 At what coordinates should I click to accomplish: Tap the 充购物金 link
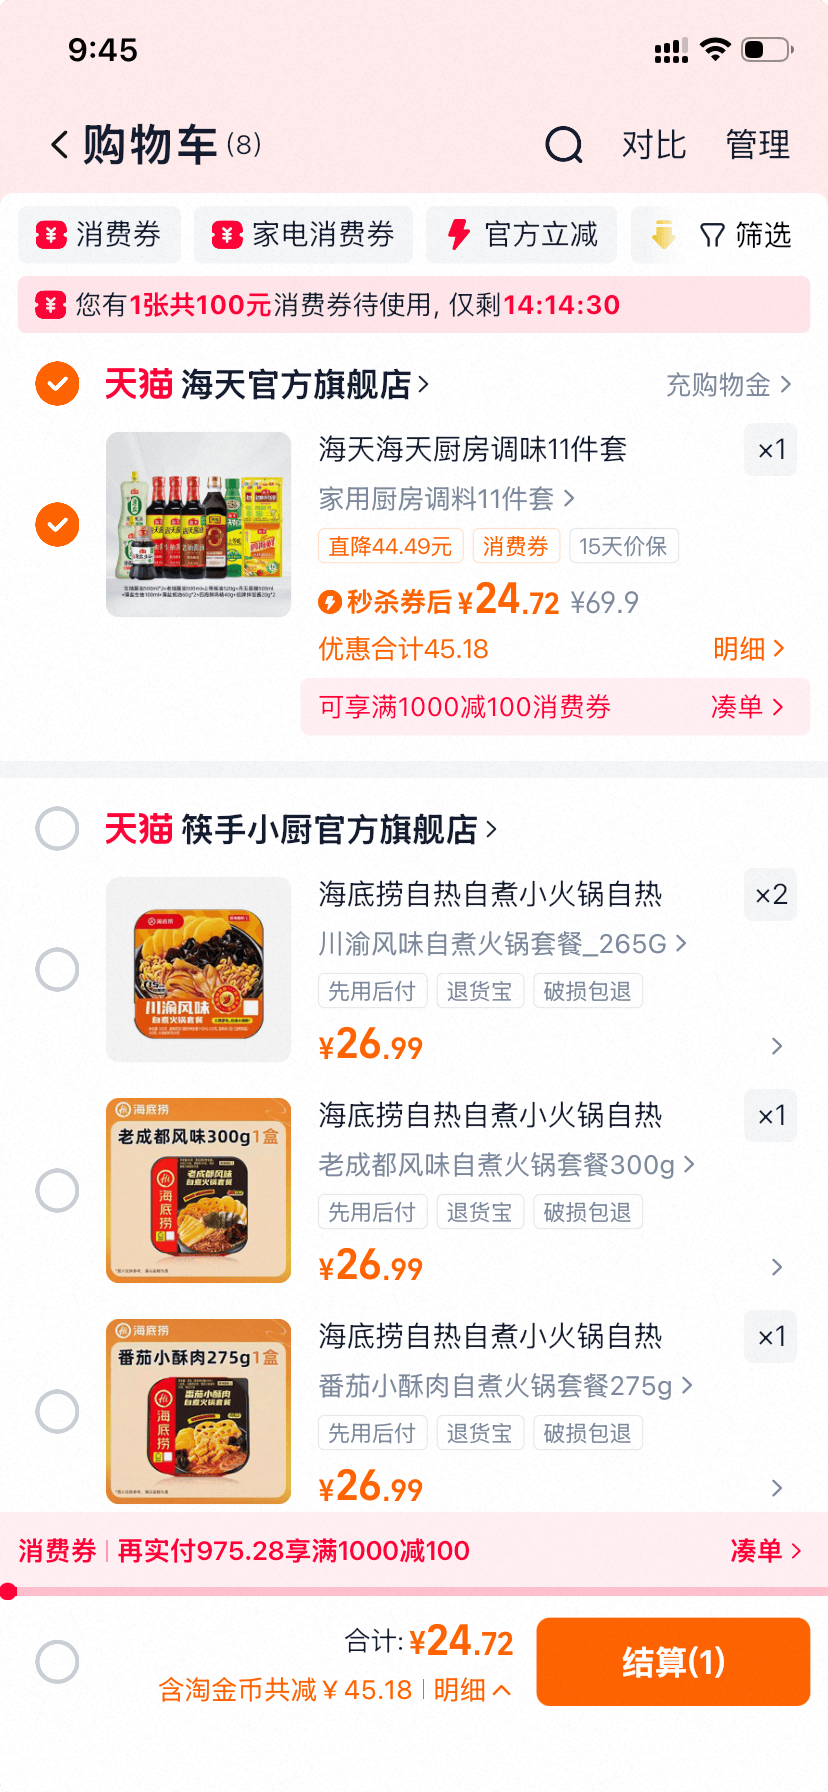click(728, 385)
